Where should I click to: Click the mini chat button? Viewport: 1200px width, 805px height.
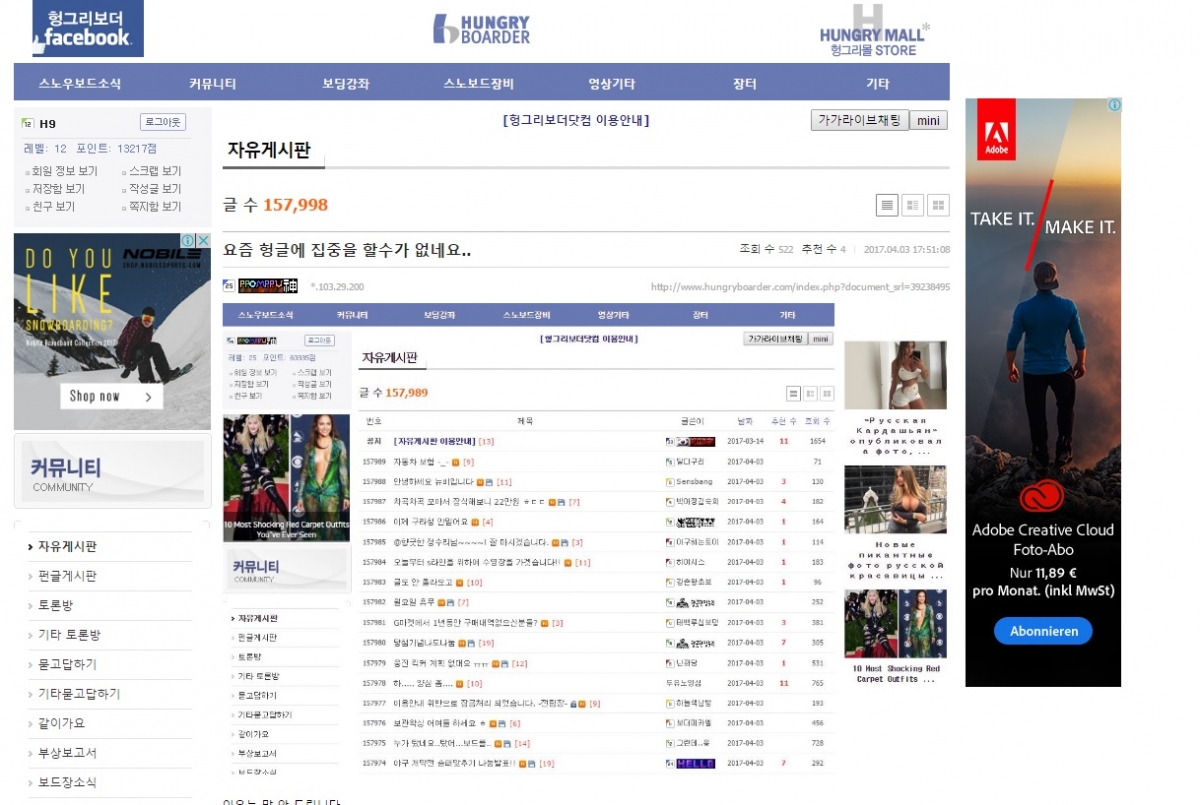[929, 120]
